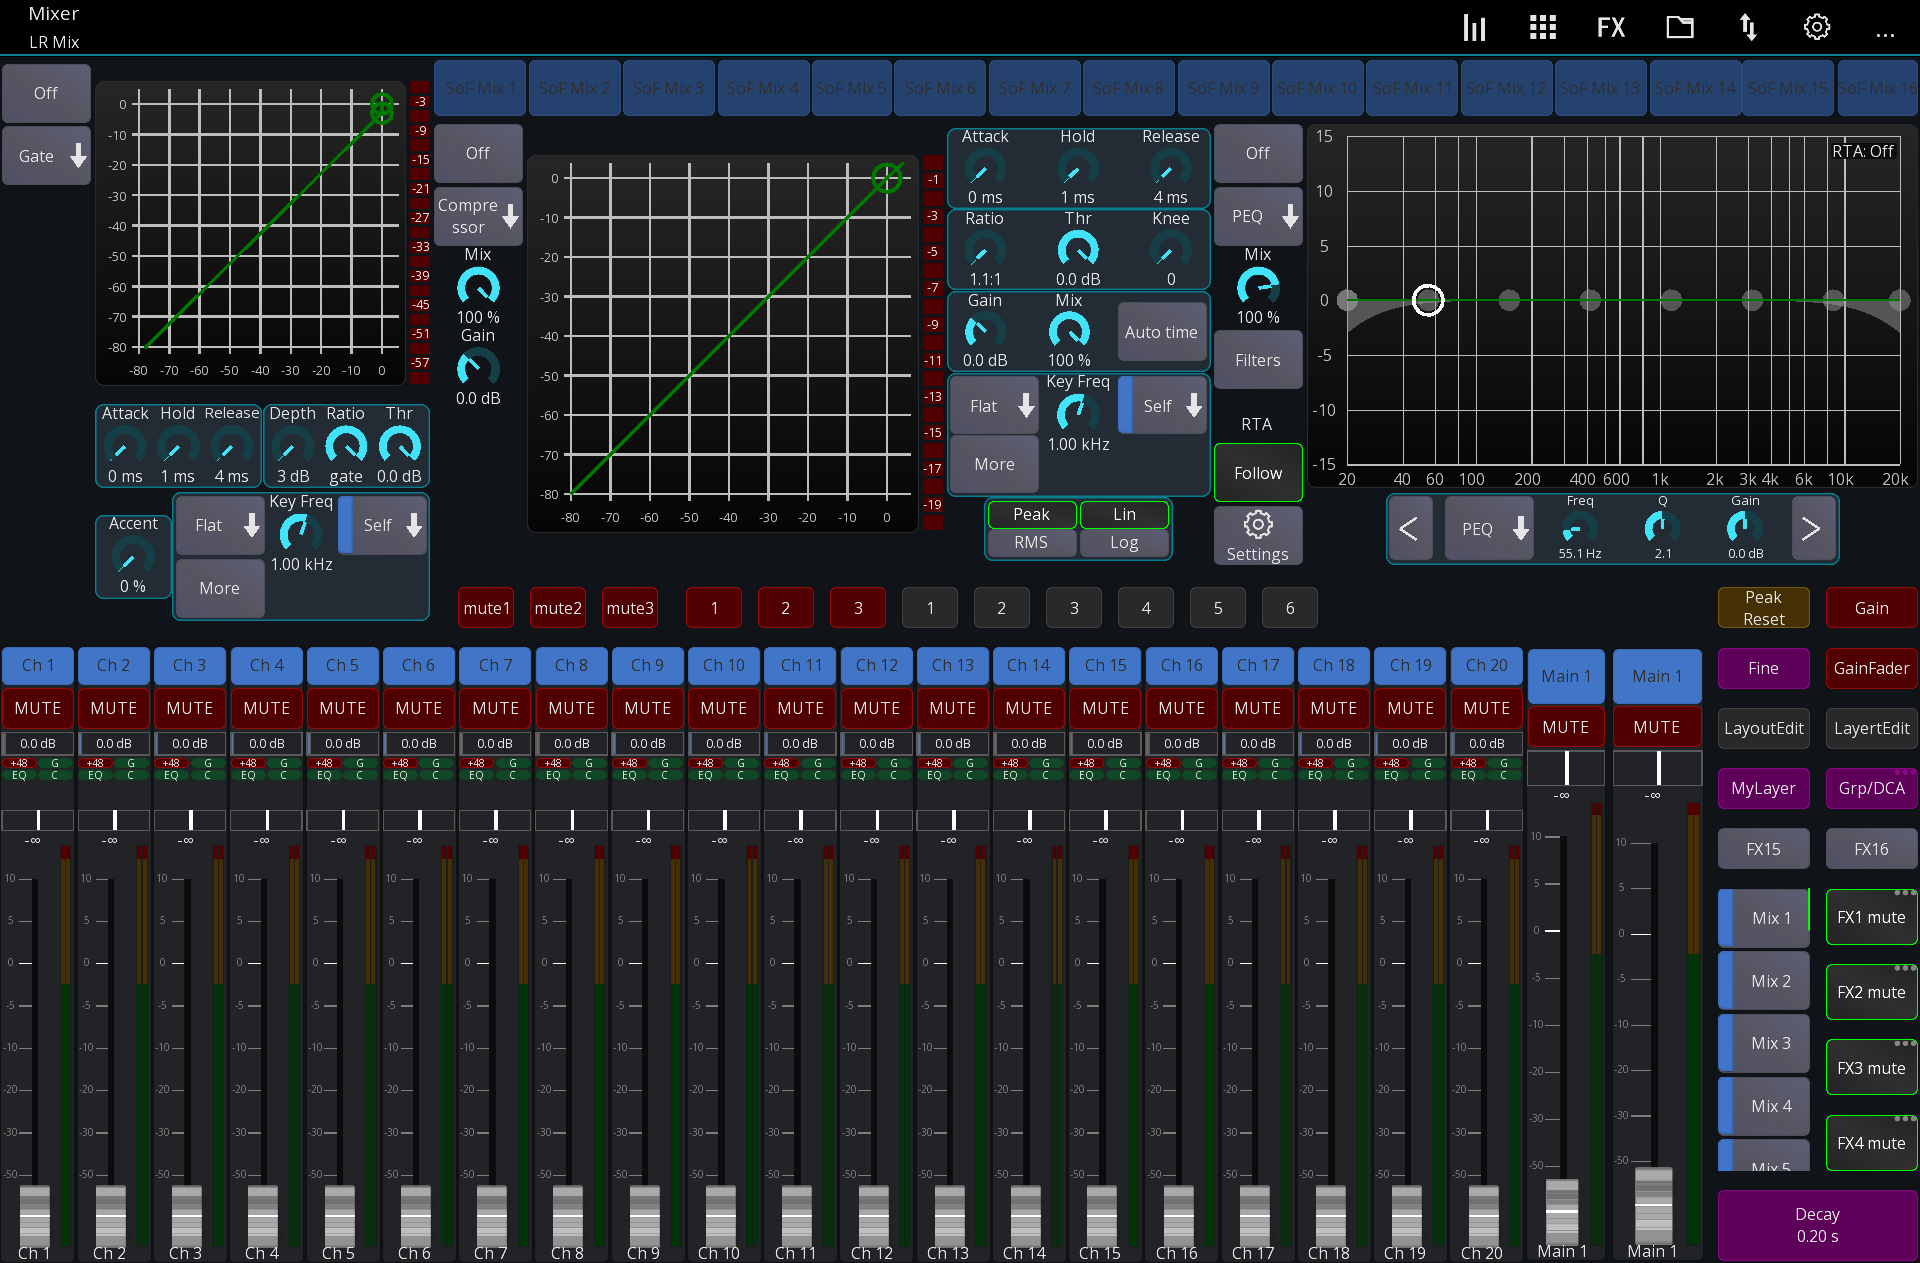The width and height of the screenshot is (1920, 1263).
Task: Activate Follow in the RTA section
Action: click(1257, 472)
